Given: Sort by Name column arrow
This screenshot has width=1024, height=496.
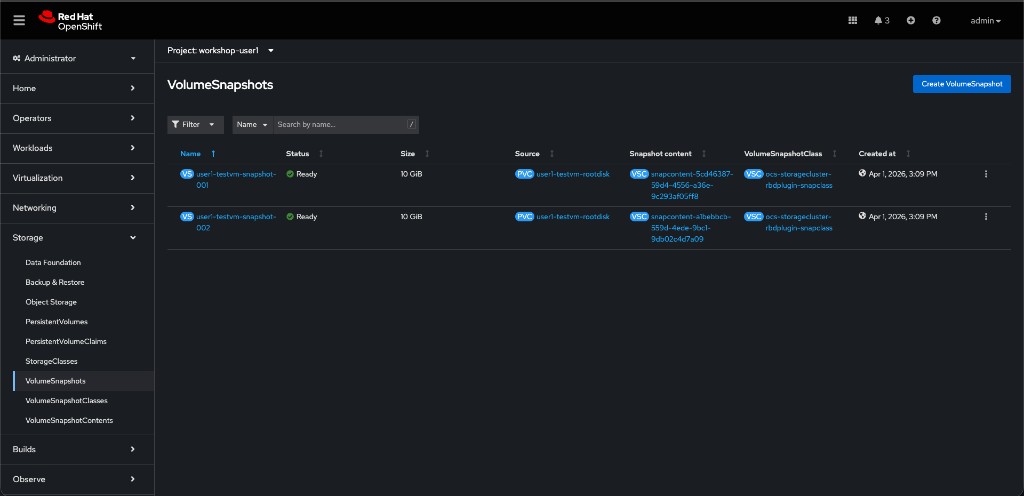Looking at the screenshot, I should click(x=213, y=154).
